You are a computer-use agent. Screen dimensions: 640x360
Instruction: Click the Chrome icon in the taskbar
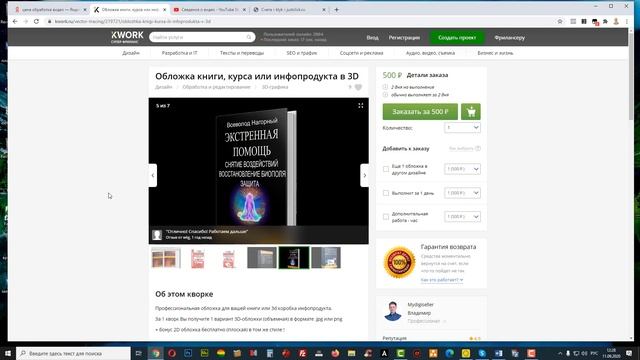click(x=156, y=353)
